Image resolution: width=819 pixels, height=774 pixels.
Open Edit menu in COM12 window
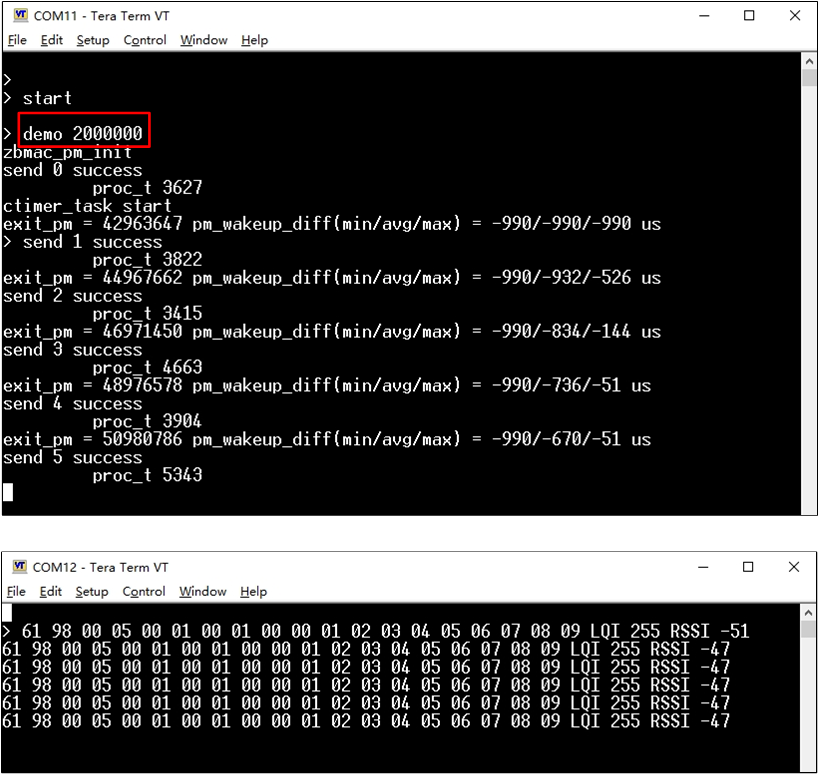tap(51, 591)
